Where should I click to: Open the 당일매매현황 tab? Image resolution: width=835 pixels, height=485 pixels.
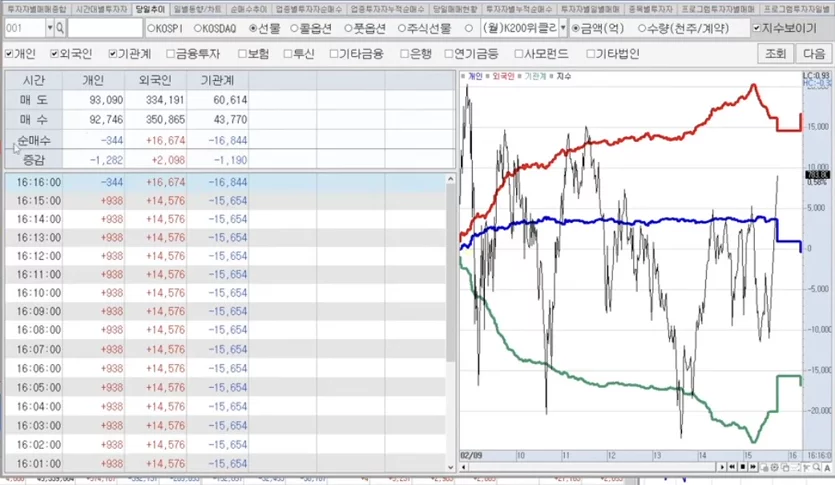455,9
